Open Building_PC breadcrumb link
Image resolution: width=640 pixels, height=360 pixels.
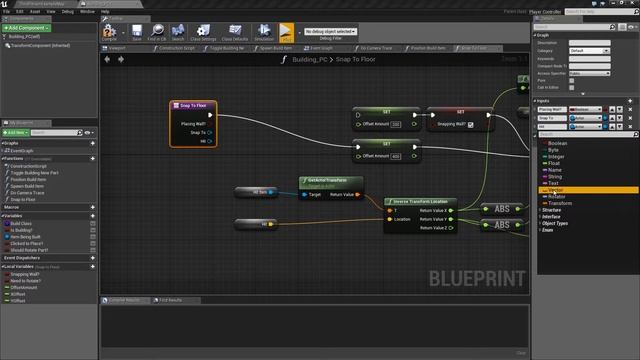coord(310,60)
